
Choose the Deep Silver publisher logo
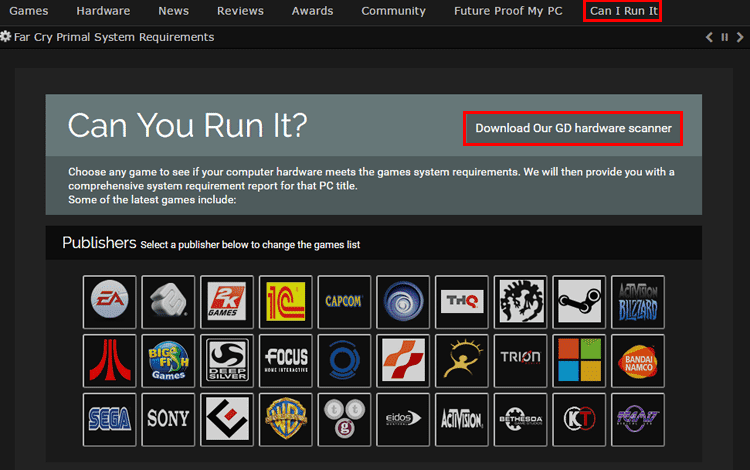(227, 361)
